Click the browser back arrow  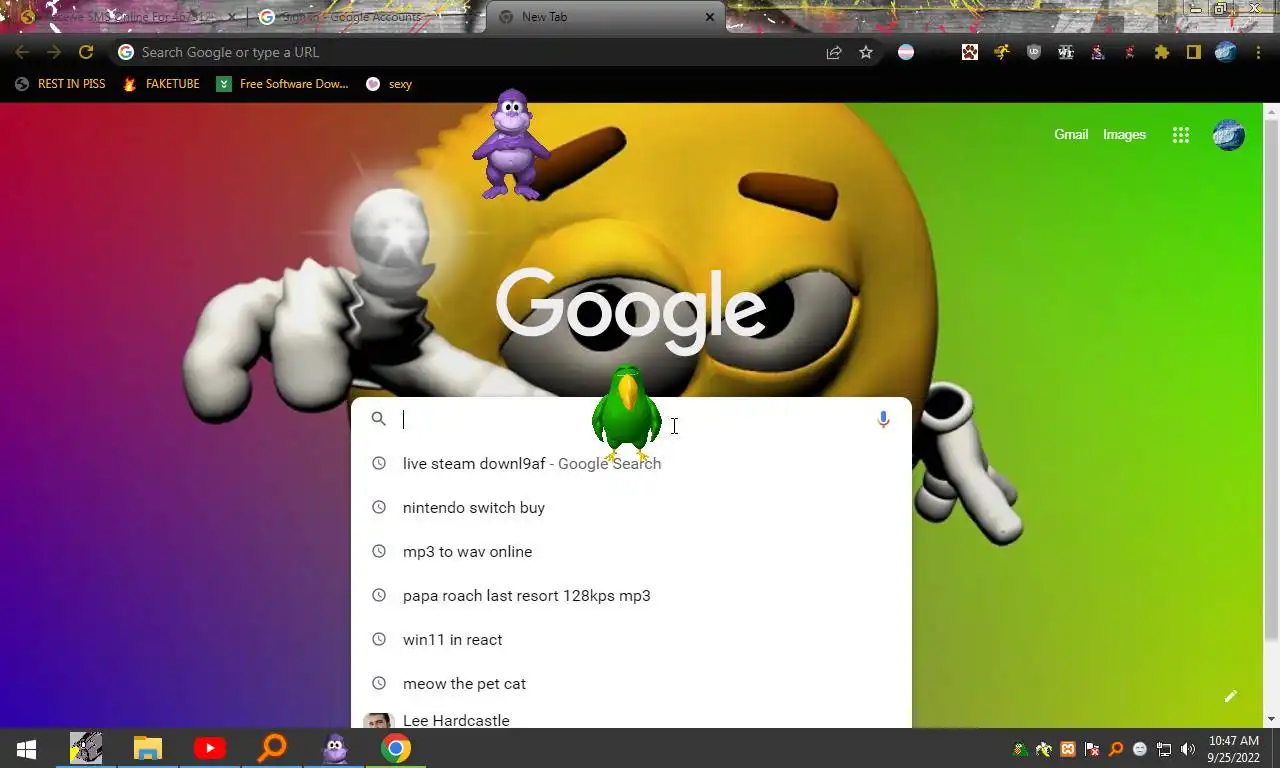(22, 52)
